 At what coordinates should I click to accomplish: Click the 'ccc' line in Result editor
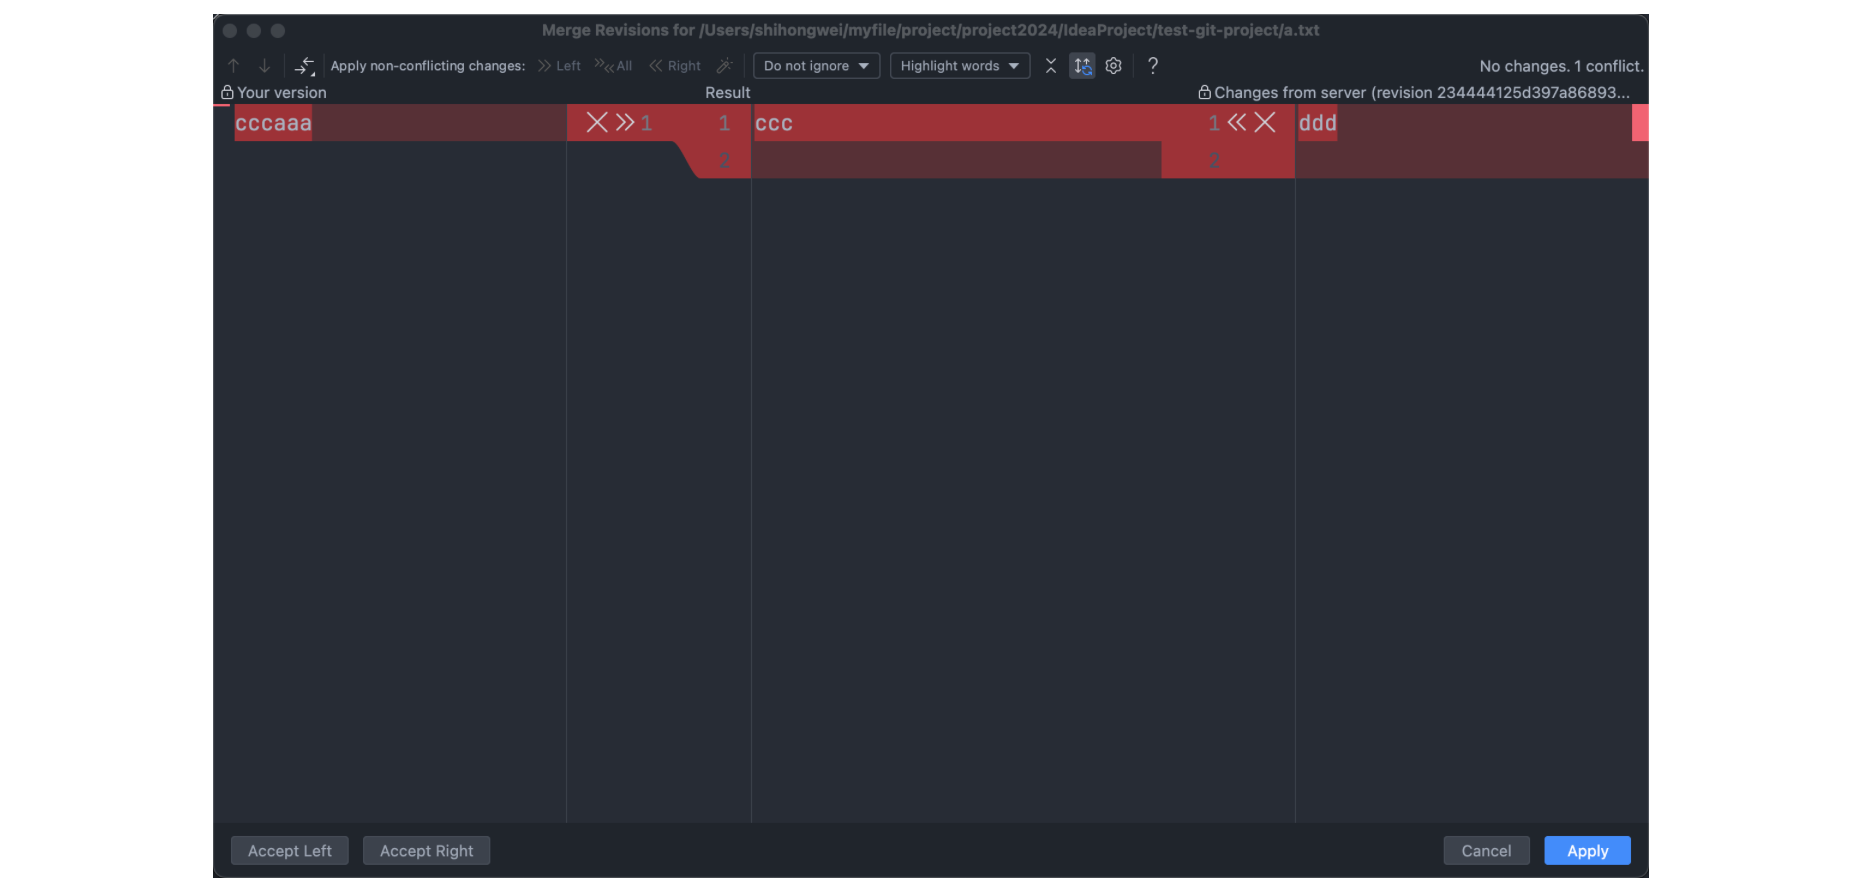(x=774, y=124)
